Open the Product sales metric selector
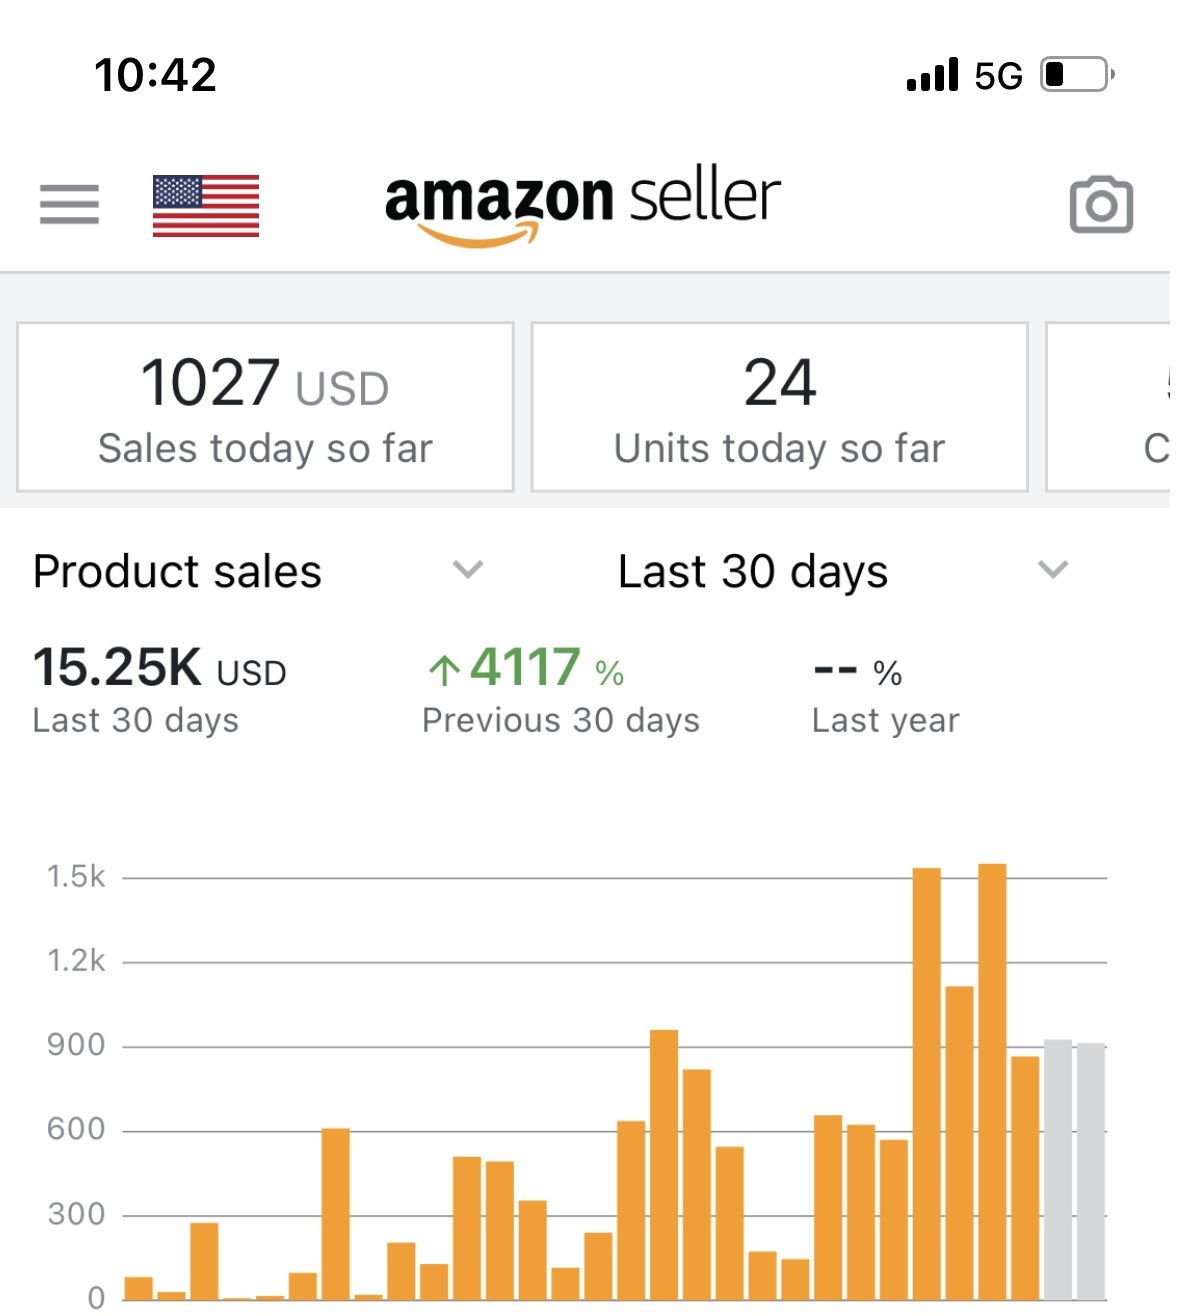 (x=178, y=572)
